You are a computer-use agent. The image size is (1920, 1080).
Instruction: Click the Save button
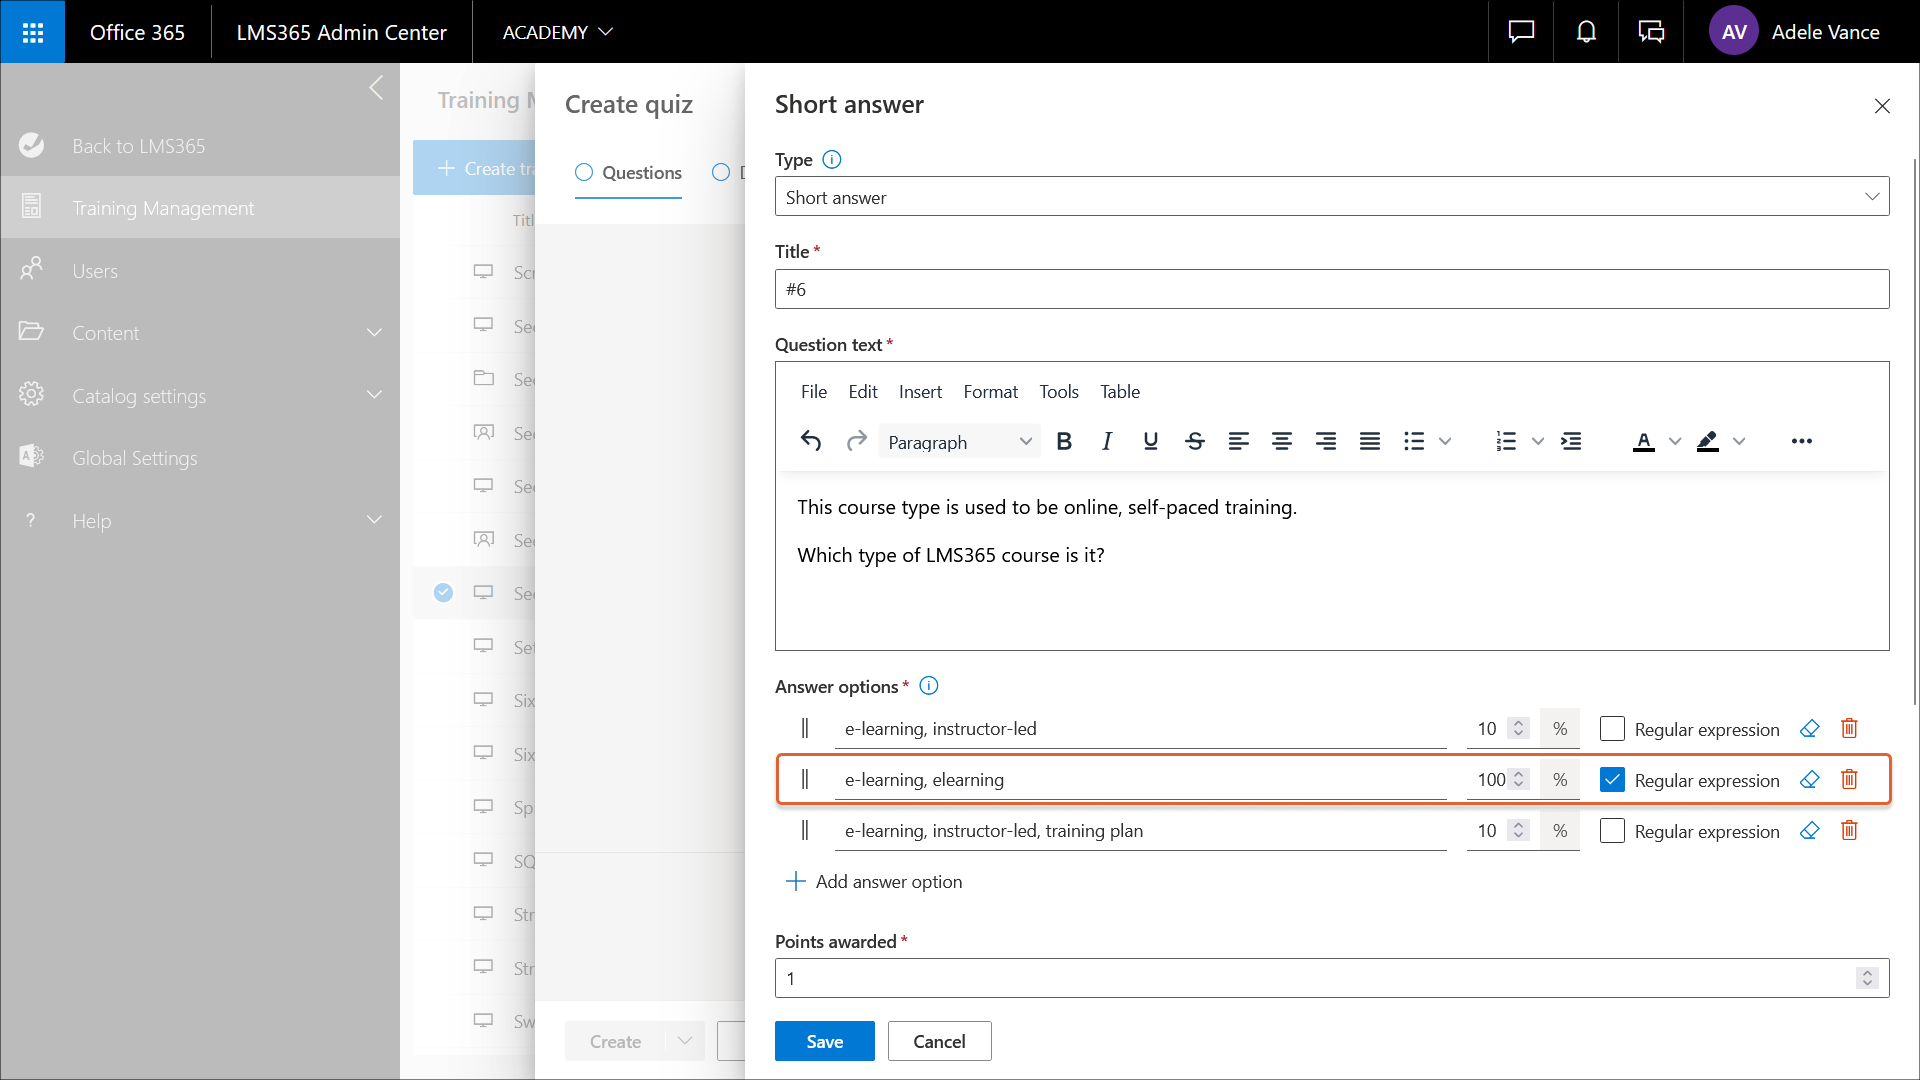coord(824,1041)
